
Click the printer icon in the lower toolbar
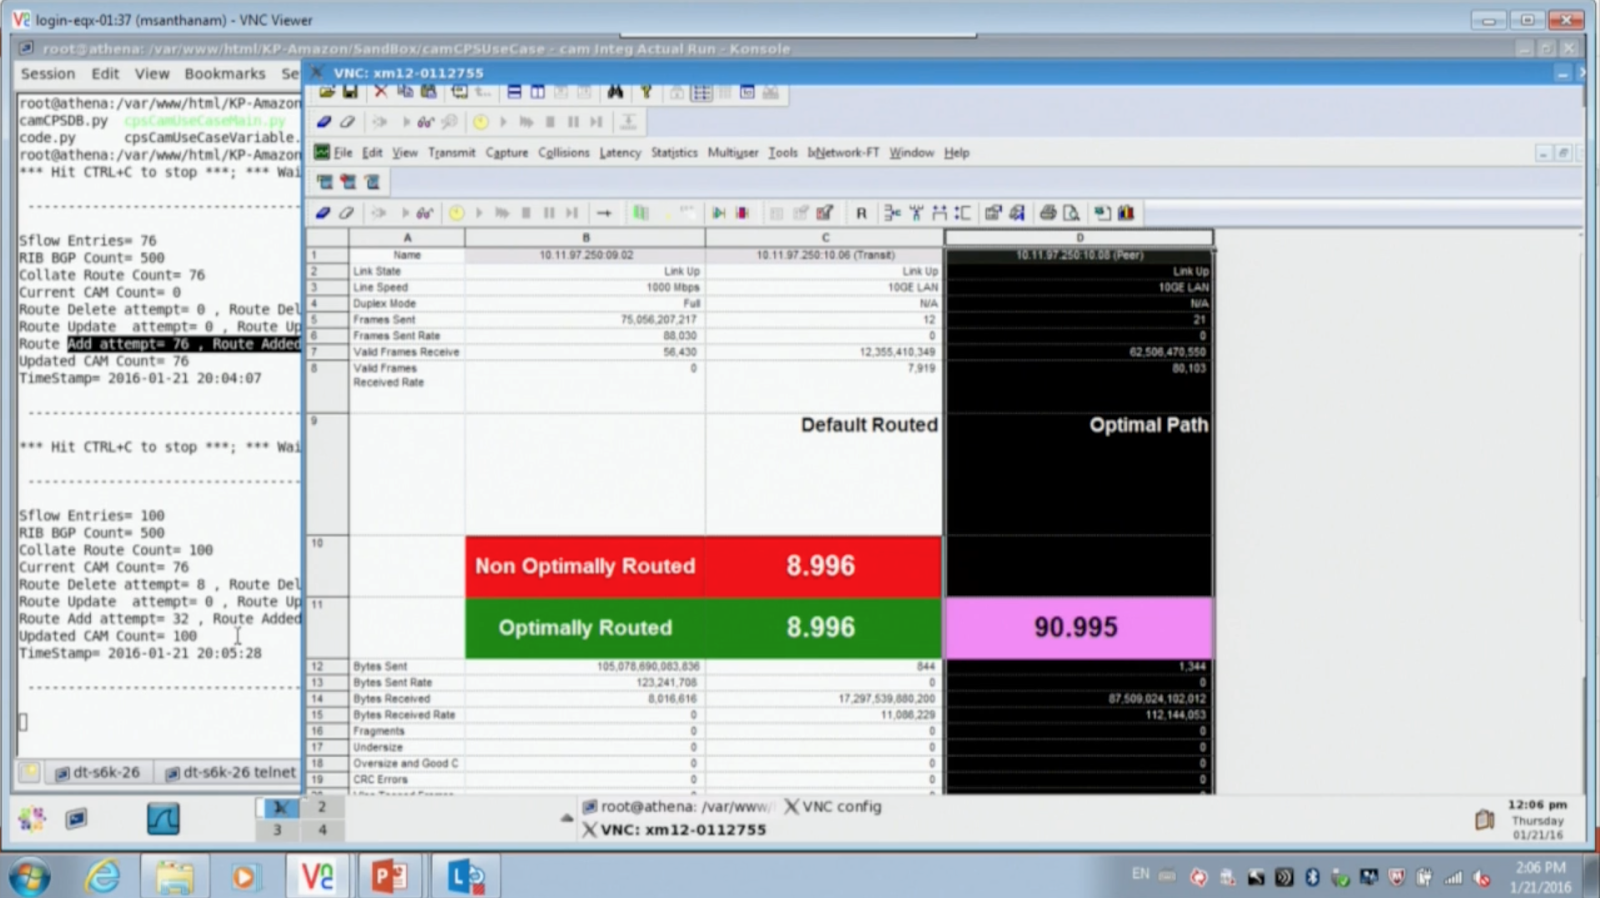[1048, 213]
